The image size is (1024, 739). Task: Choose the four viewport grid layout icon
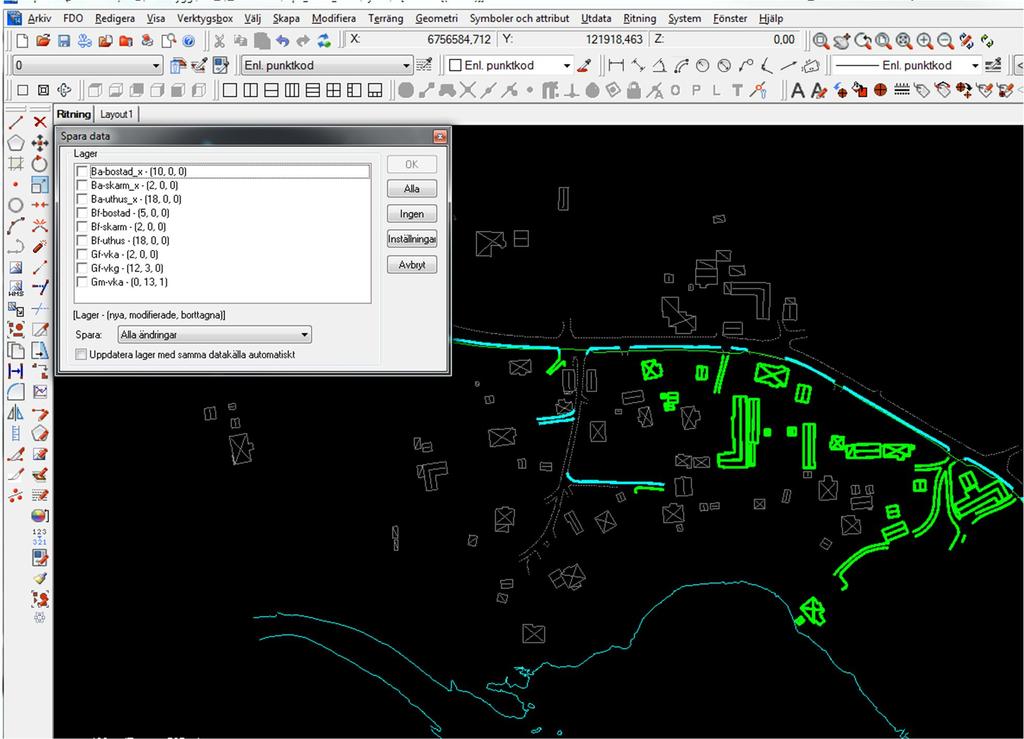pos(334,90)
